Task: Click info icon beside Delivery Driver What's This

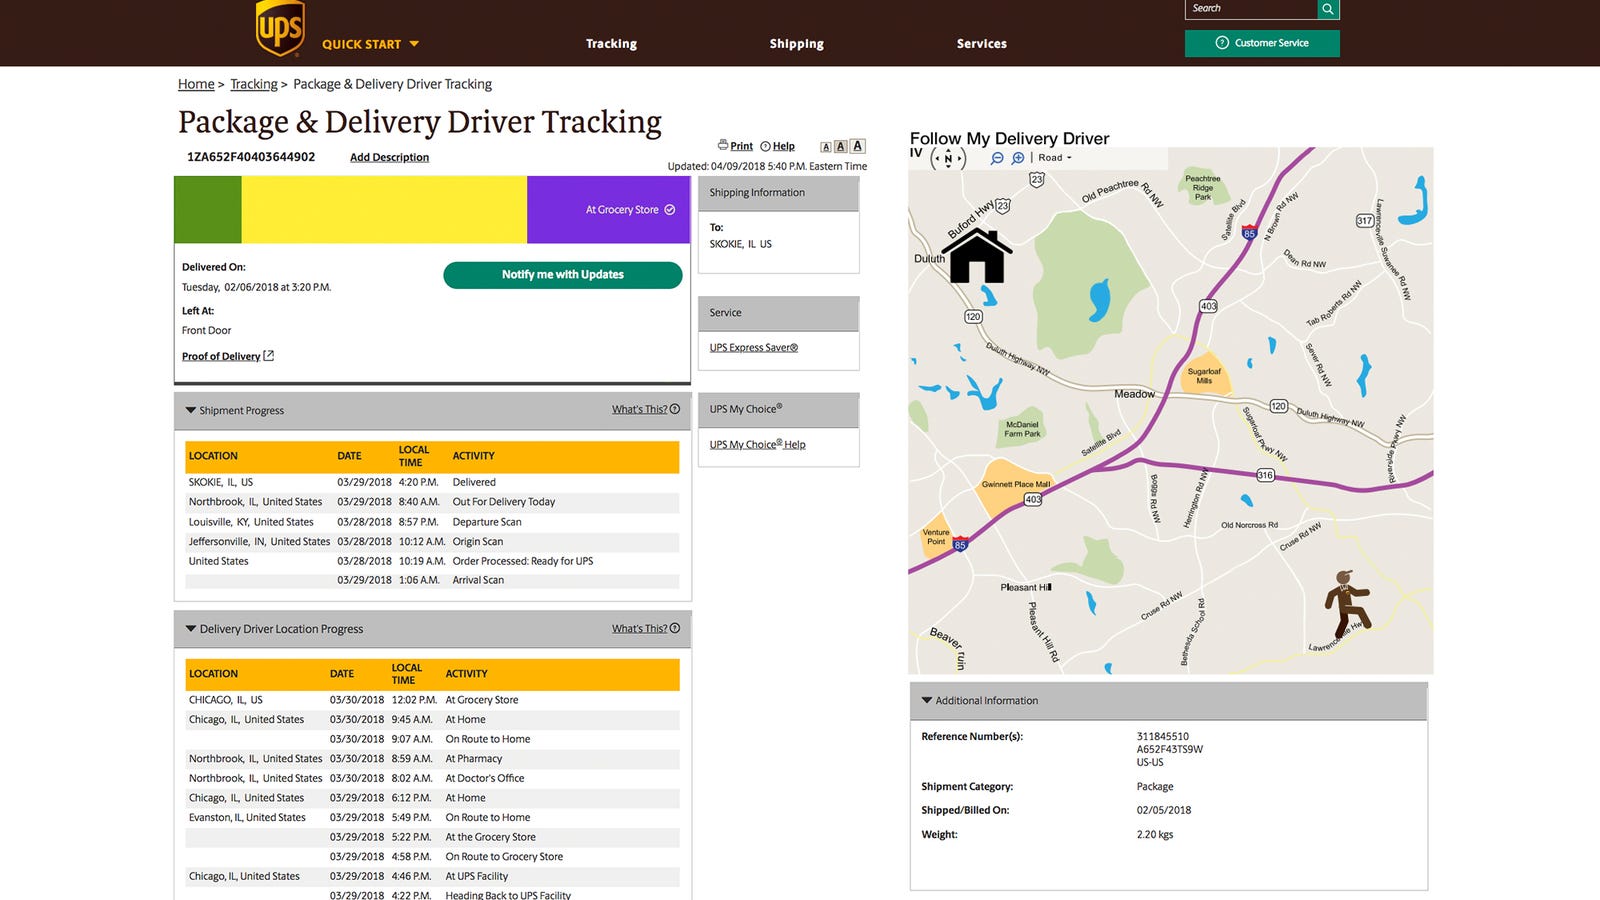Action: point(675,628)
